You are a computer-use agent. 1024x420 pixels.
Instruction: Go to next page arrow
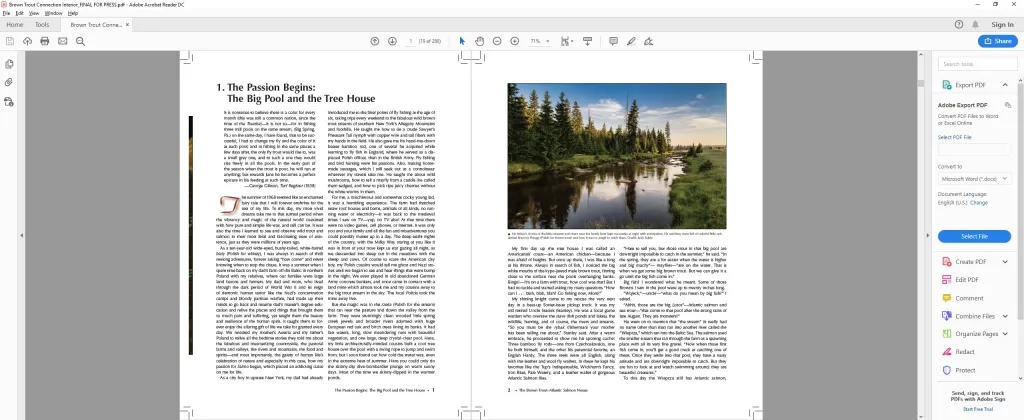coord(392,41)
